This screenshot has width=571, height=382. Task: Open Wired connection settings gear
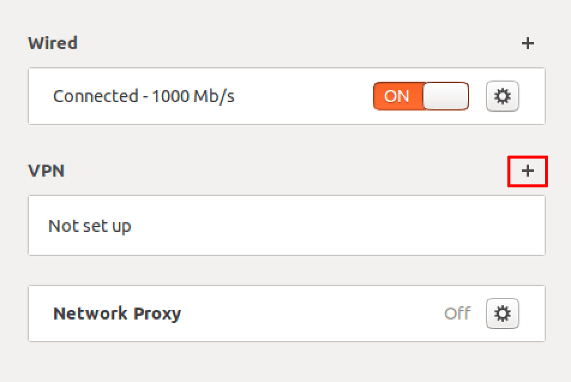click(502, 96)
